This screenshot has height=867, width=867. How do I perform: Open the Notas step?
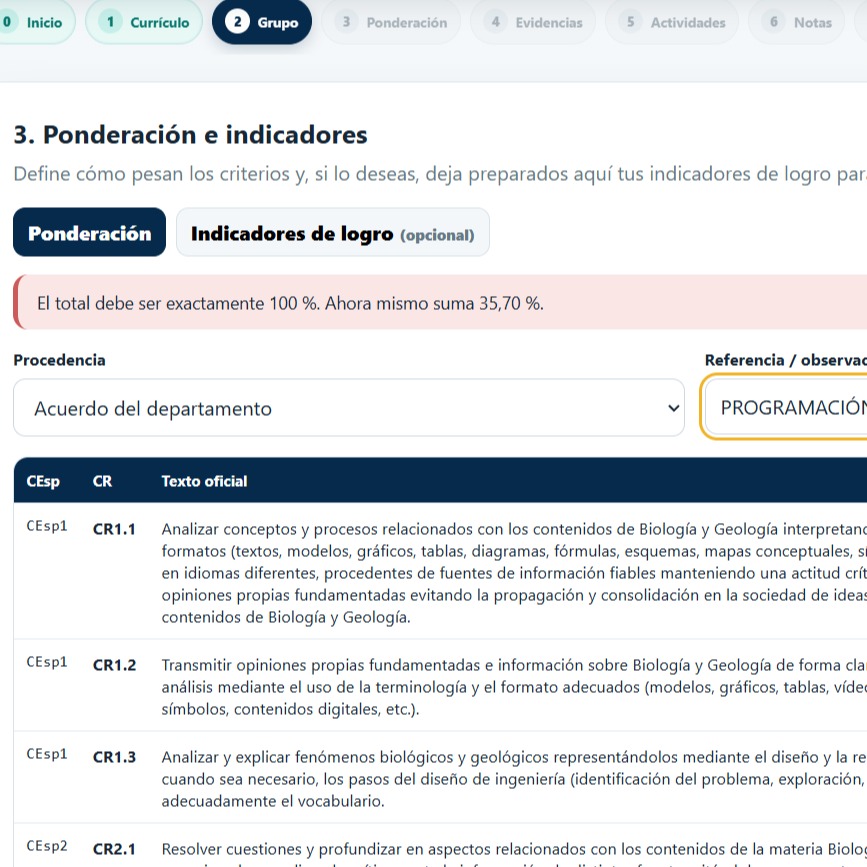tap(796, 22)
